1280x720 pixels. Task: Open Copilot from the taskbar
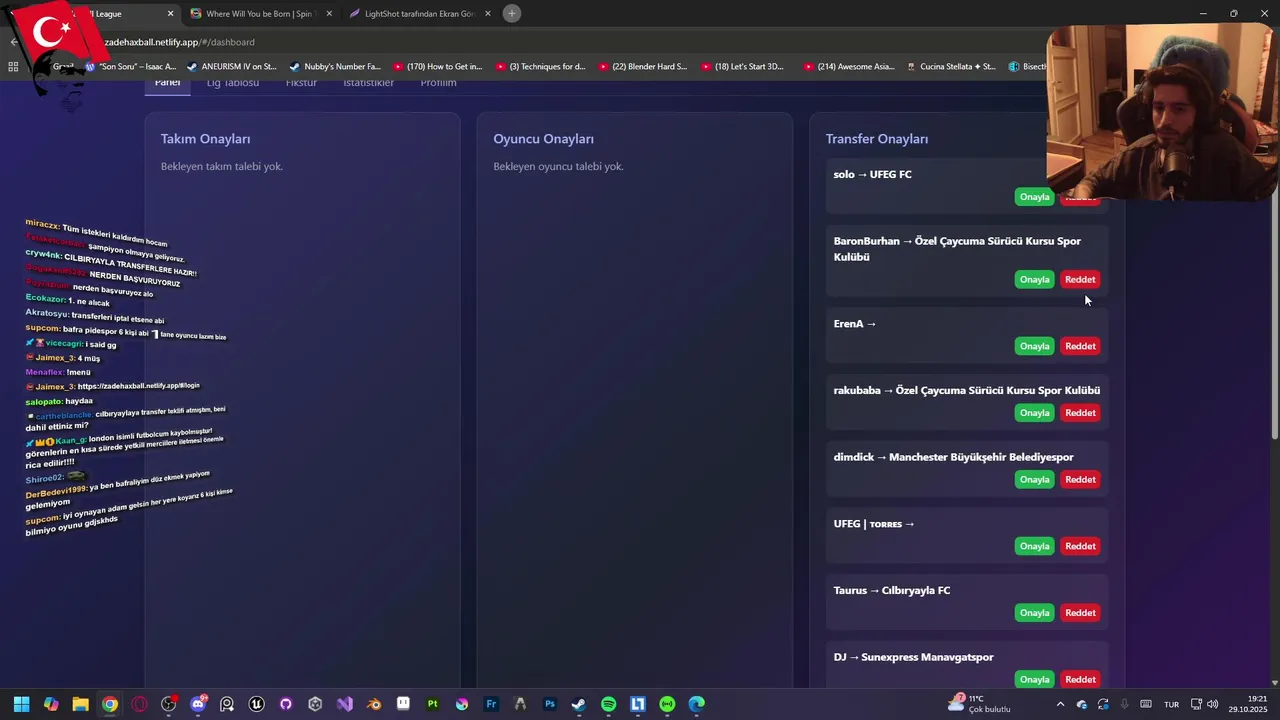[x=51, y=704]
